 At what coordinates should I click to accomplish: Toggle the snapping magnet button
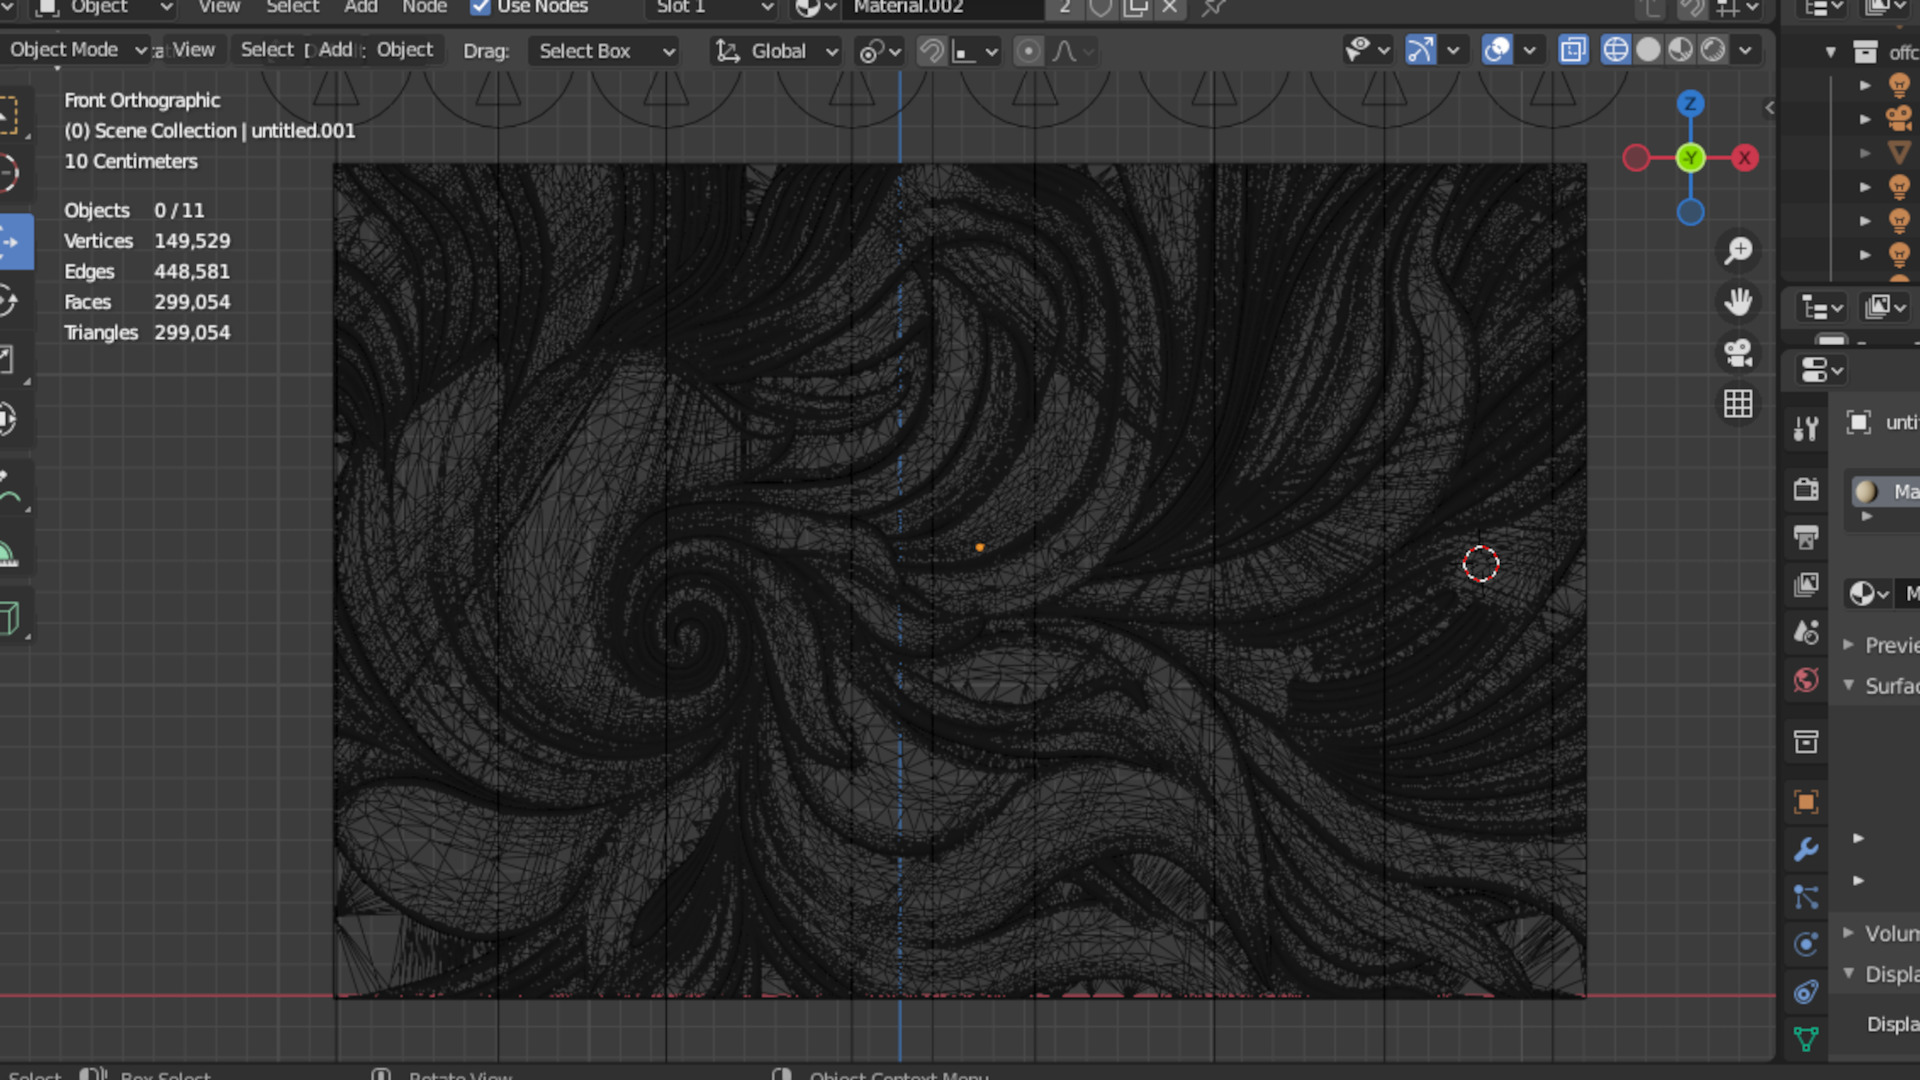tap(932, 51)
